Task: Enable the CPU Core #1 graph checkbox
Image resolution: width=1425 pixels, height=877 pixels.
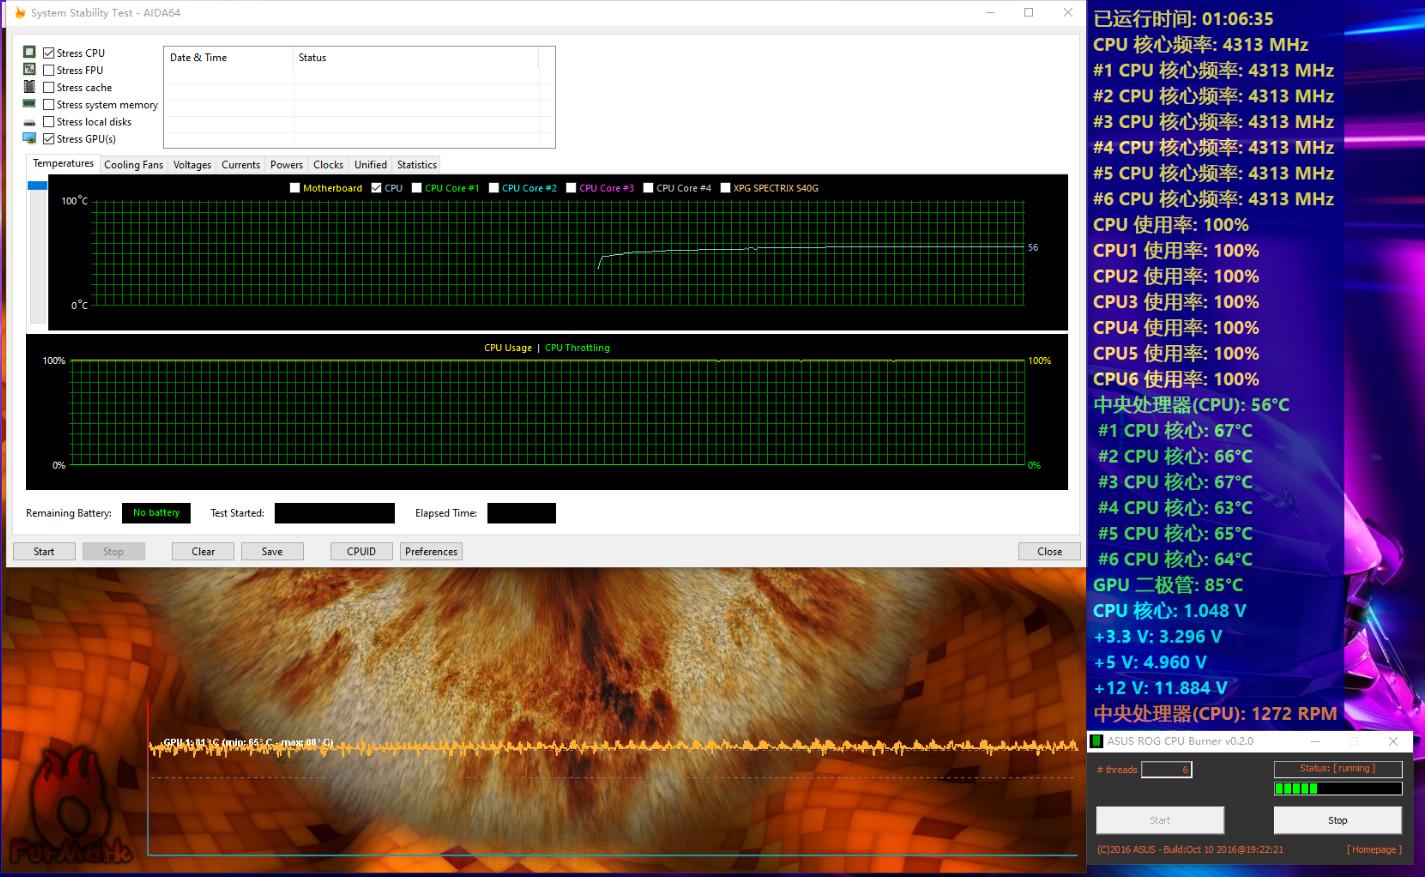Action: coord(417,188)
